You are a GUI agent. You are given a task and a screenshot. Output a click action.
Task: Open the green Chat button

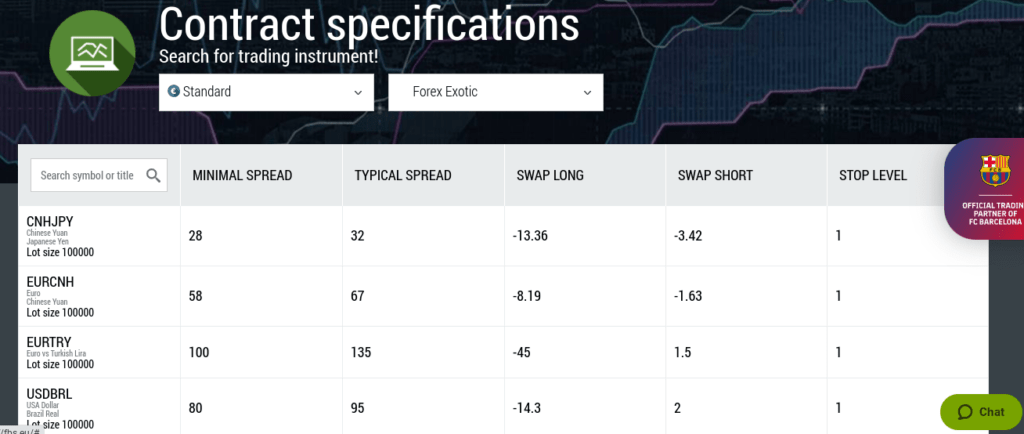click(x=982, y=412)
